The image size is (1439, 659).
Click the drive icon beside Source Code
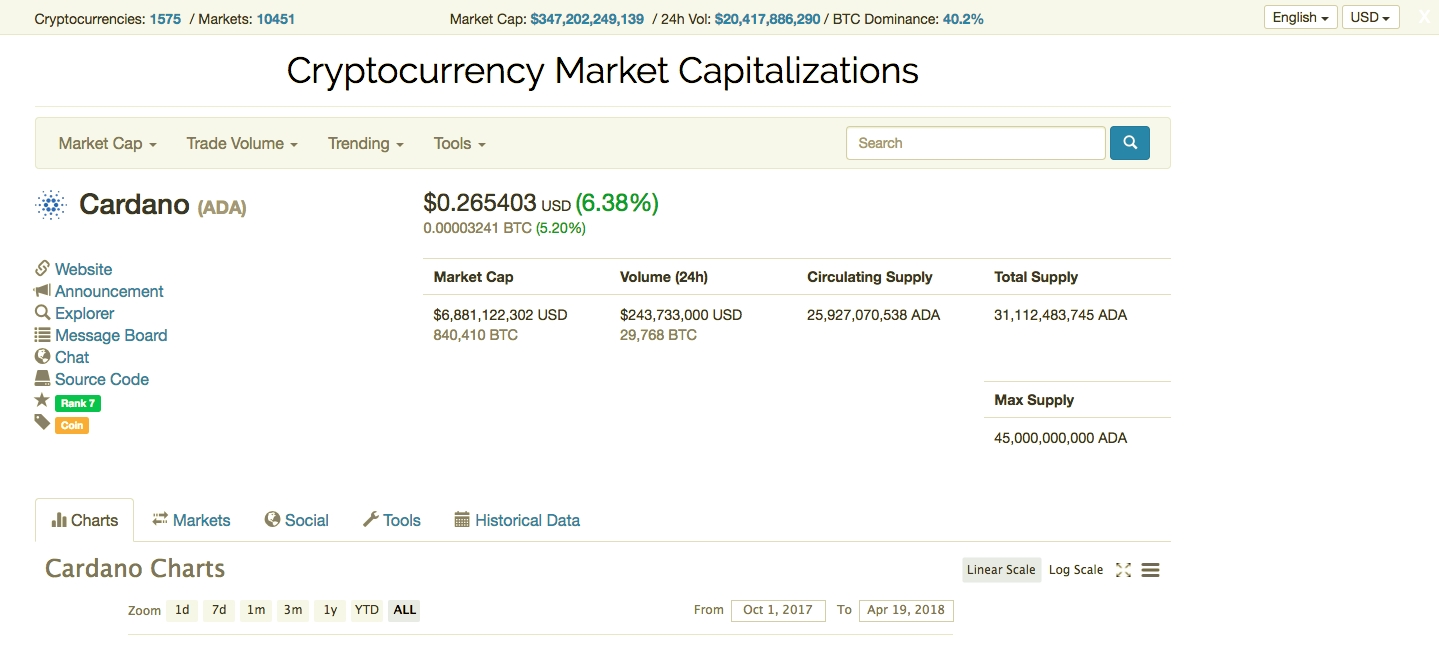[x=42, y=378]
